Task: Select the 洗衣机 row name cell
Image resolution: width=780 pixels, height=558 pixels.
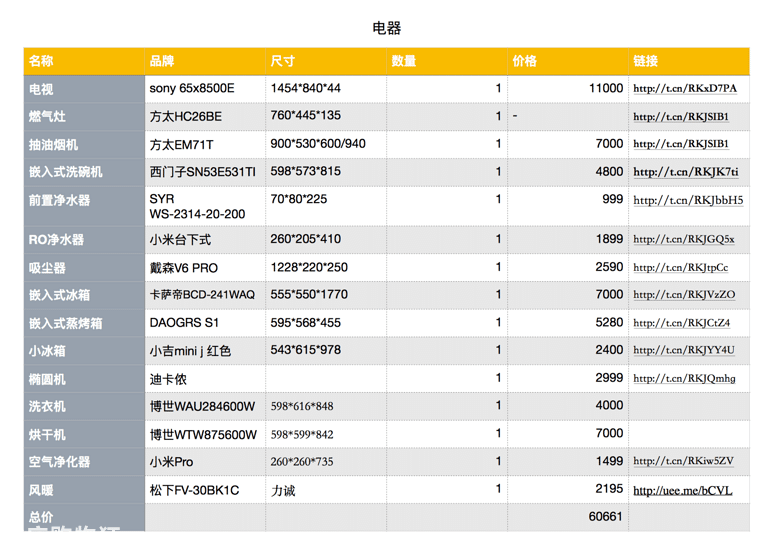Action: tap(84, 407)
